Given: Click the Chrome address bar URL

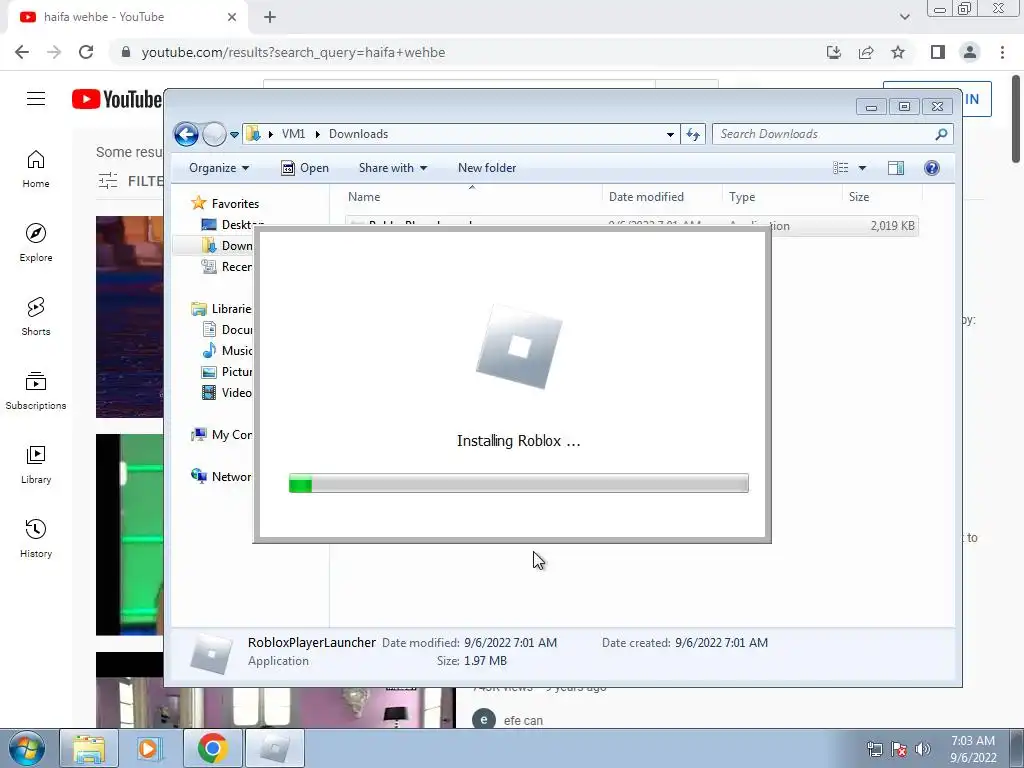Looking at the screenshot, I should click(293, 52).
